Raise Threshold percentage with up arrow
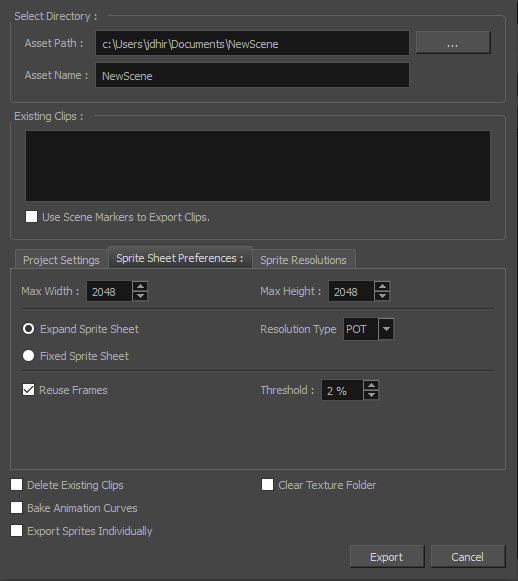The height and width of the screenshot is (581, 518). tap(371, 385)
